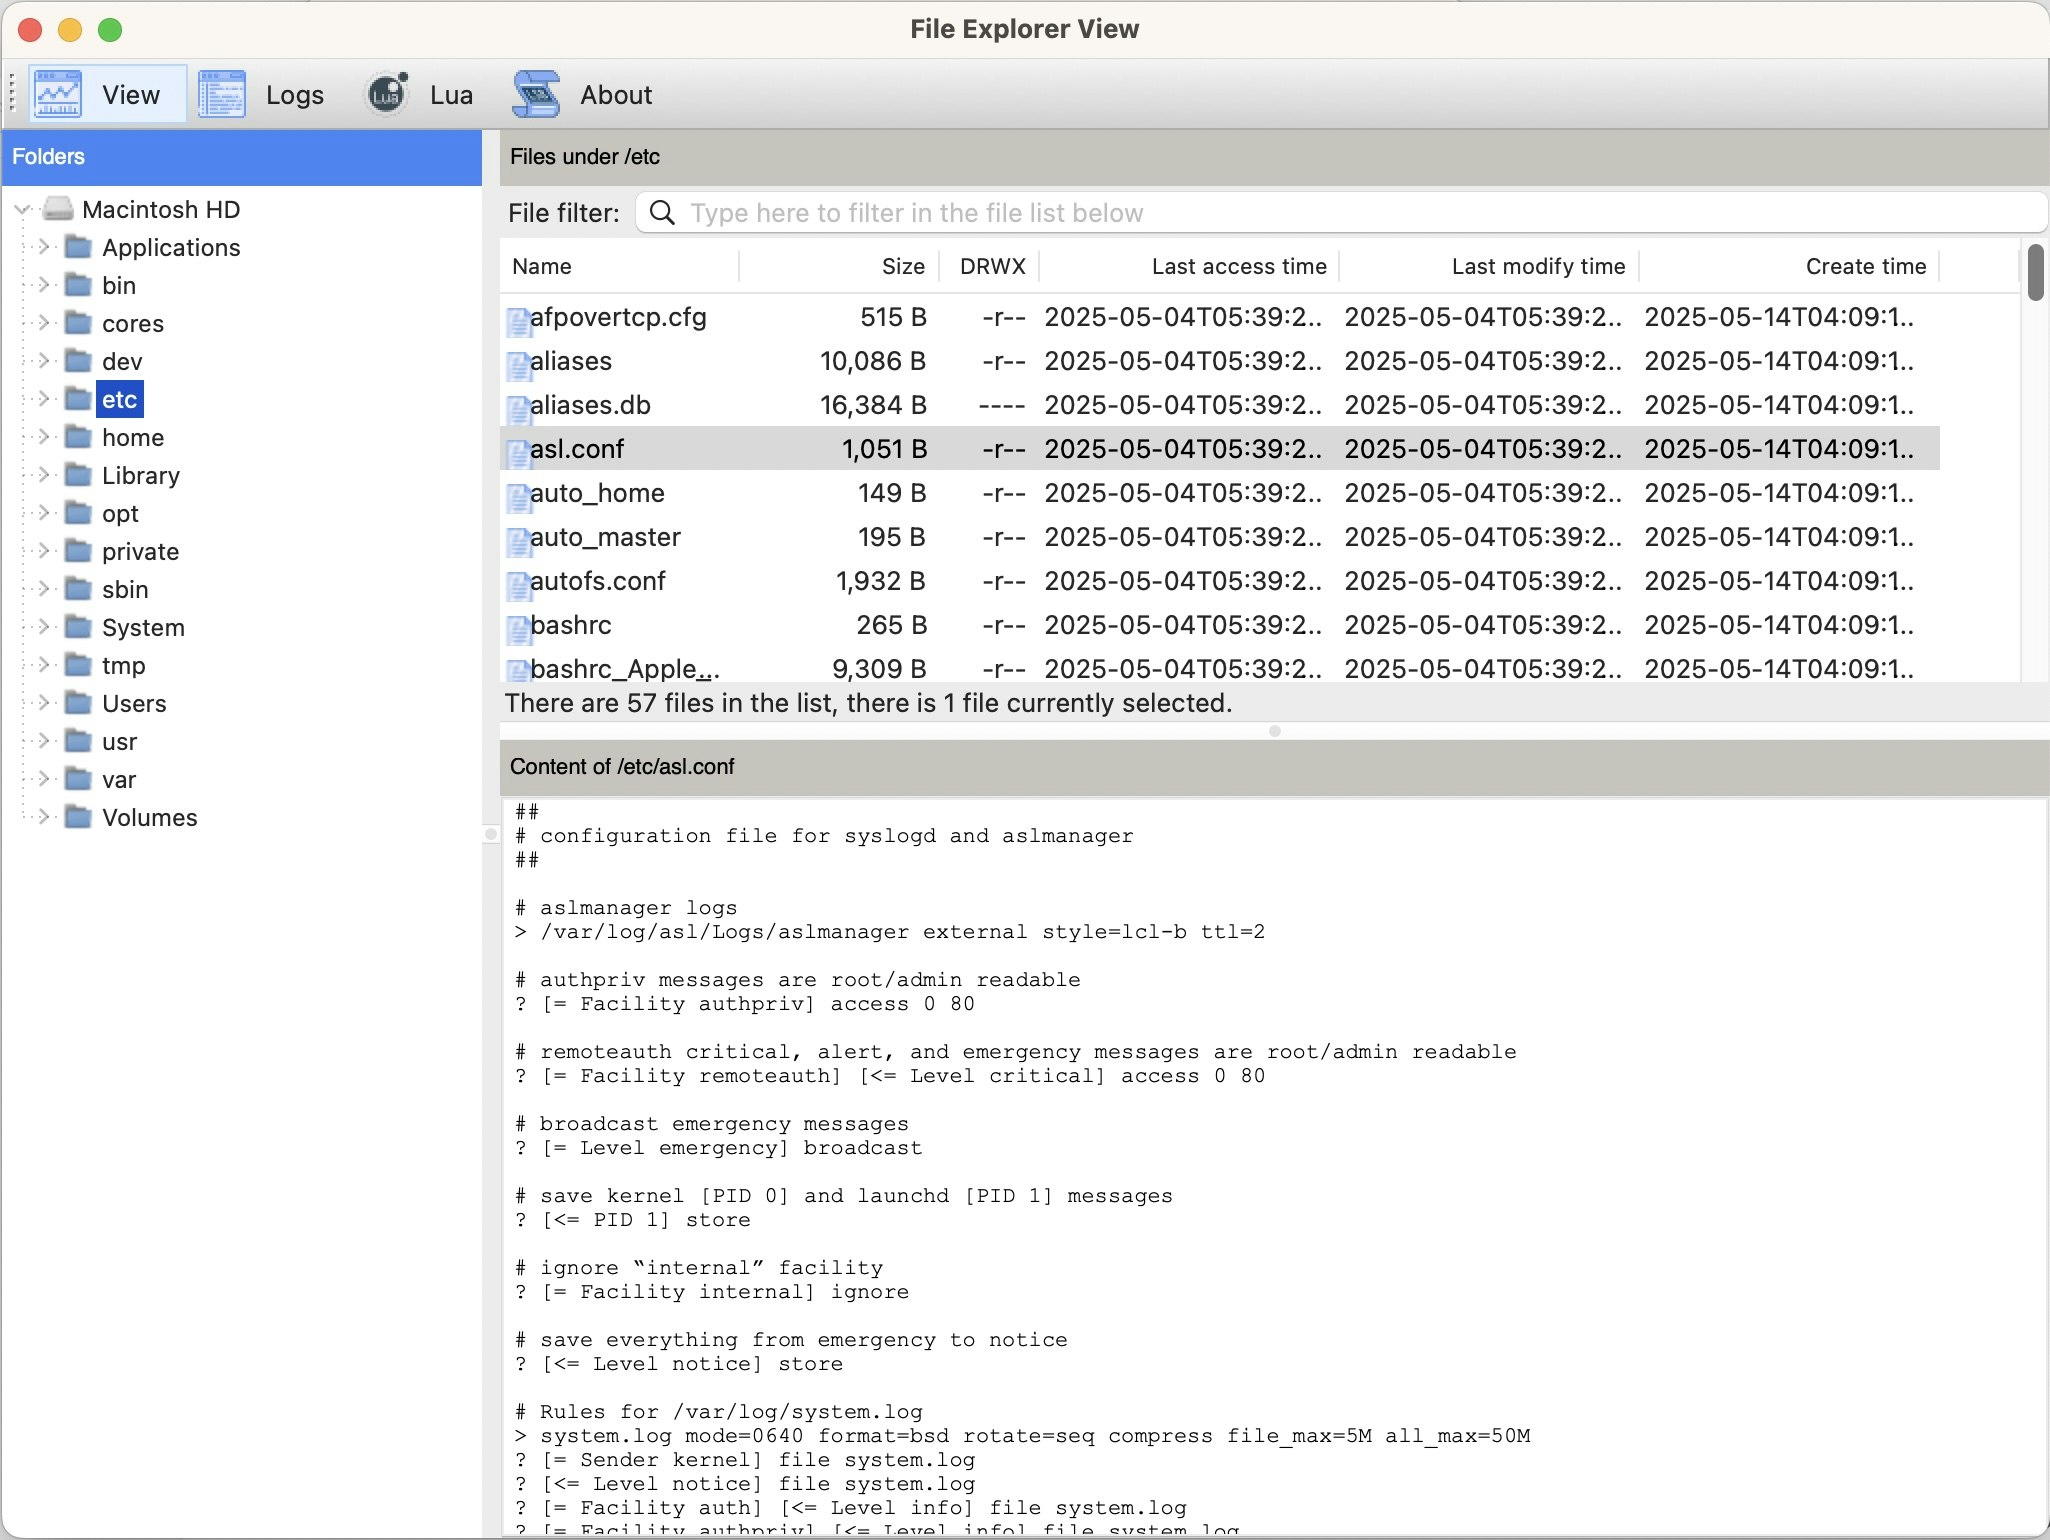Open the Logs toolbar icon
This screenshot has width=2050, height=1540.
(x=222, y=94)
